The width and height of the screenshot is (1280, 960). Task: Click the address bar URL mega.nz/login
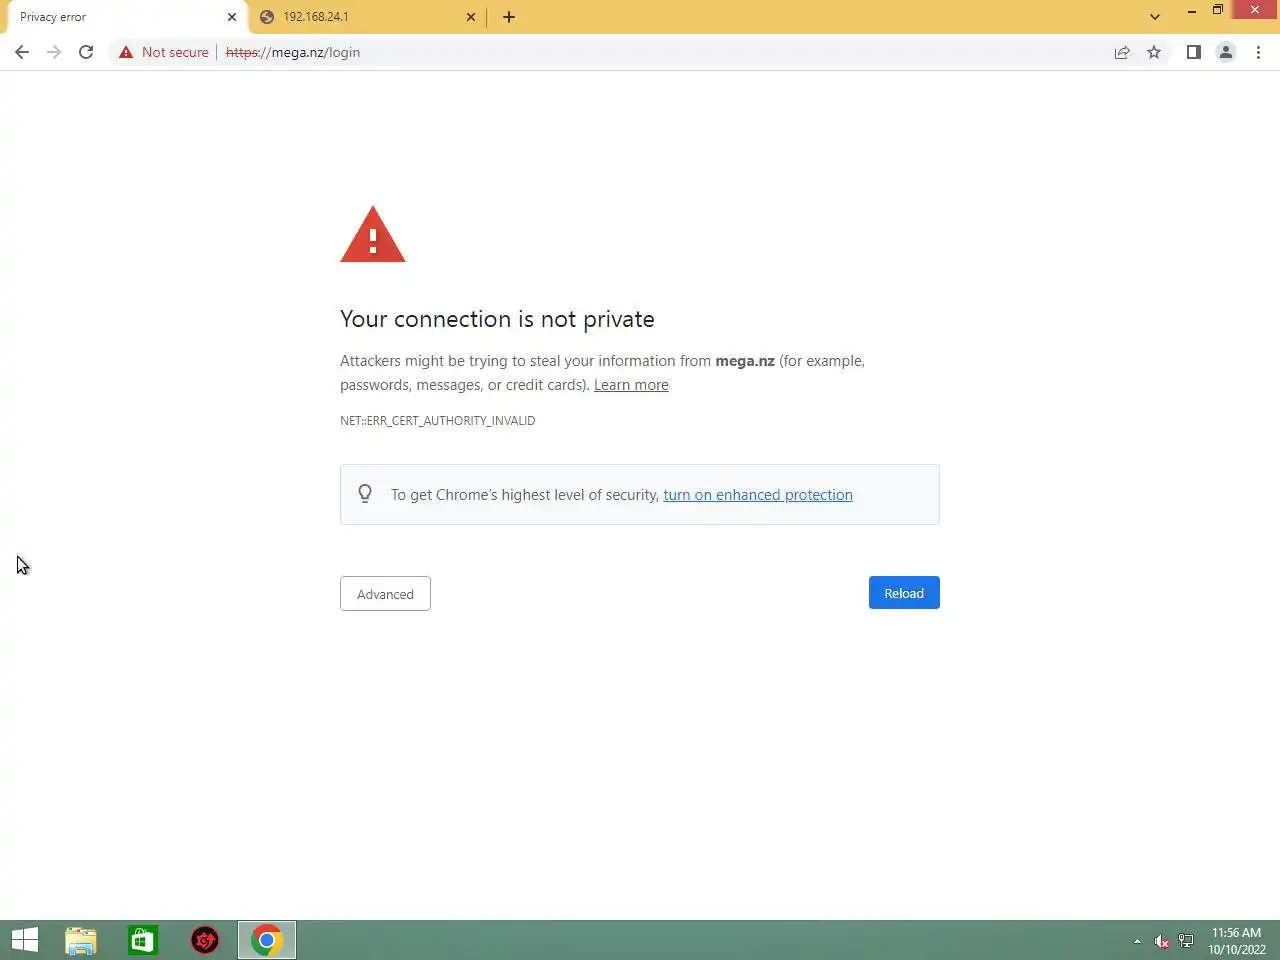tap(293, 52)
